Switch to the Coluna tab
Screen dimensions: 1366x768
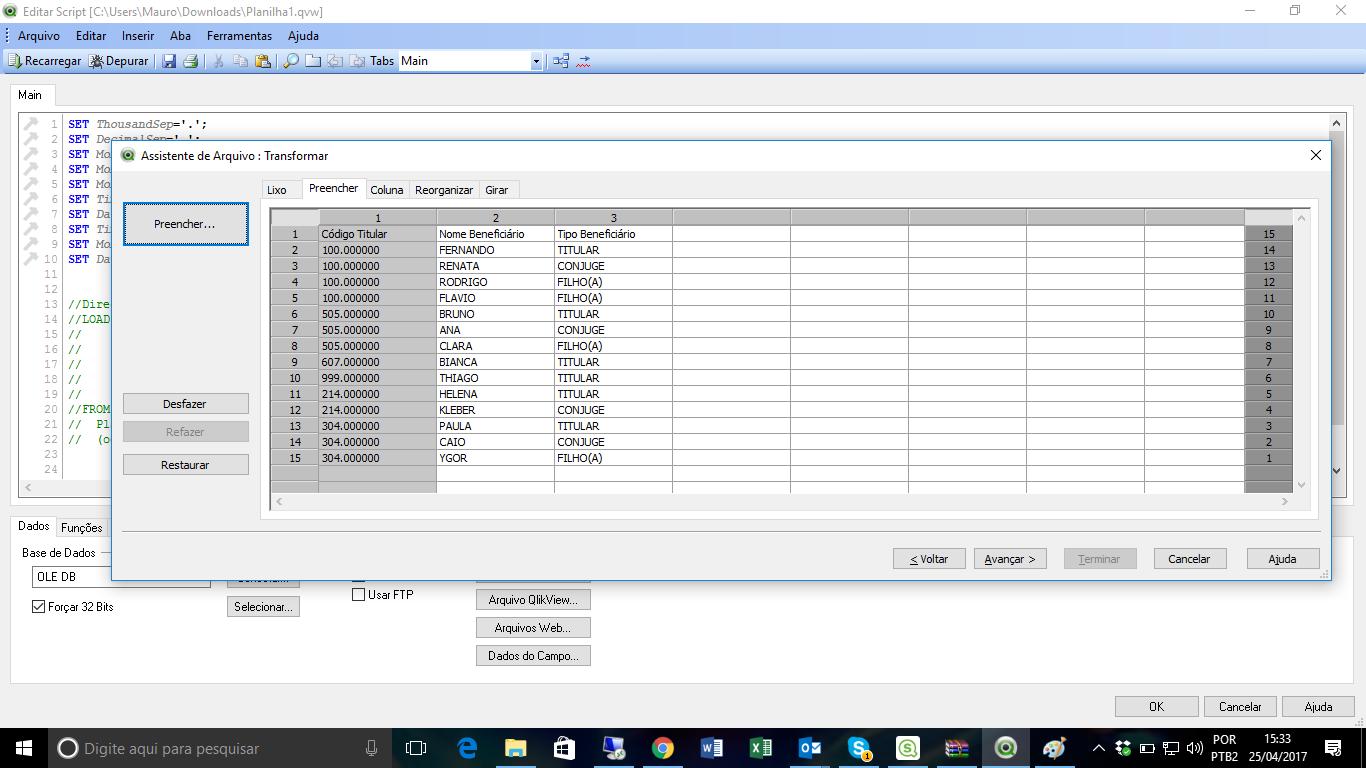coord(387,190)
